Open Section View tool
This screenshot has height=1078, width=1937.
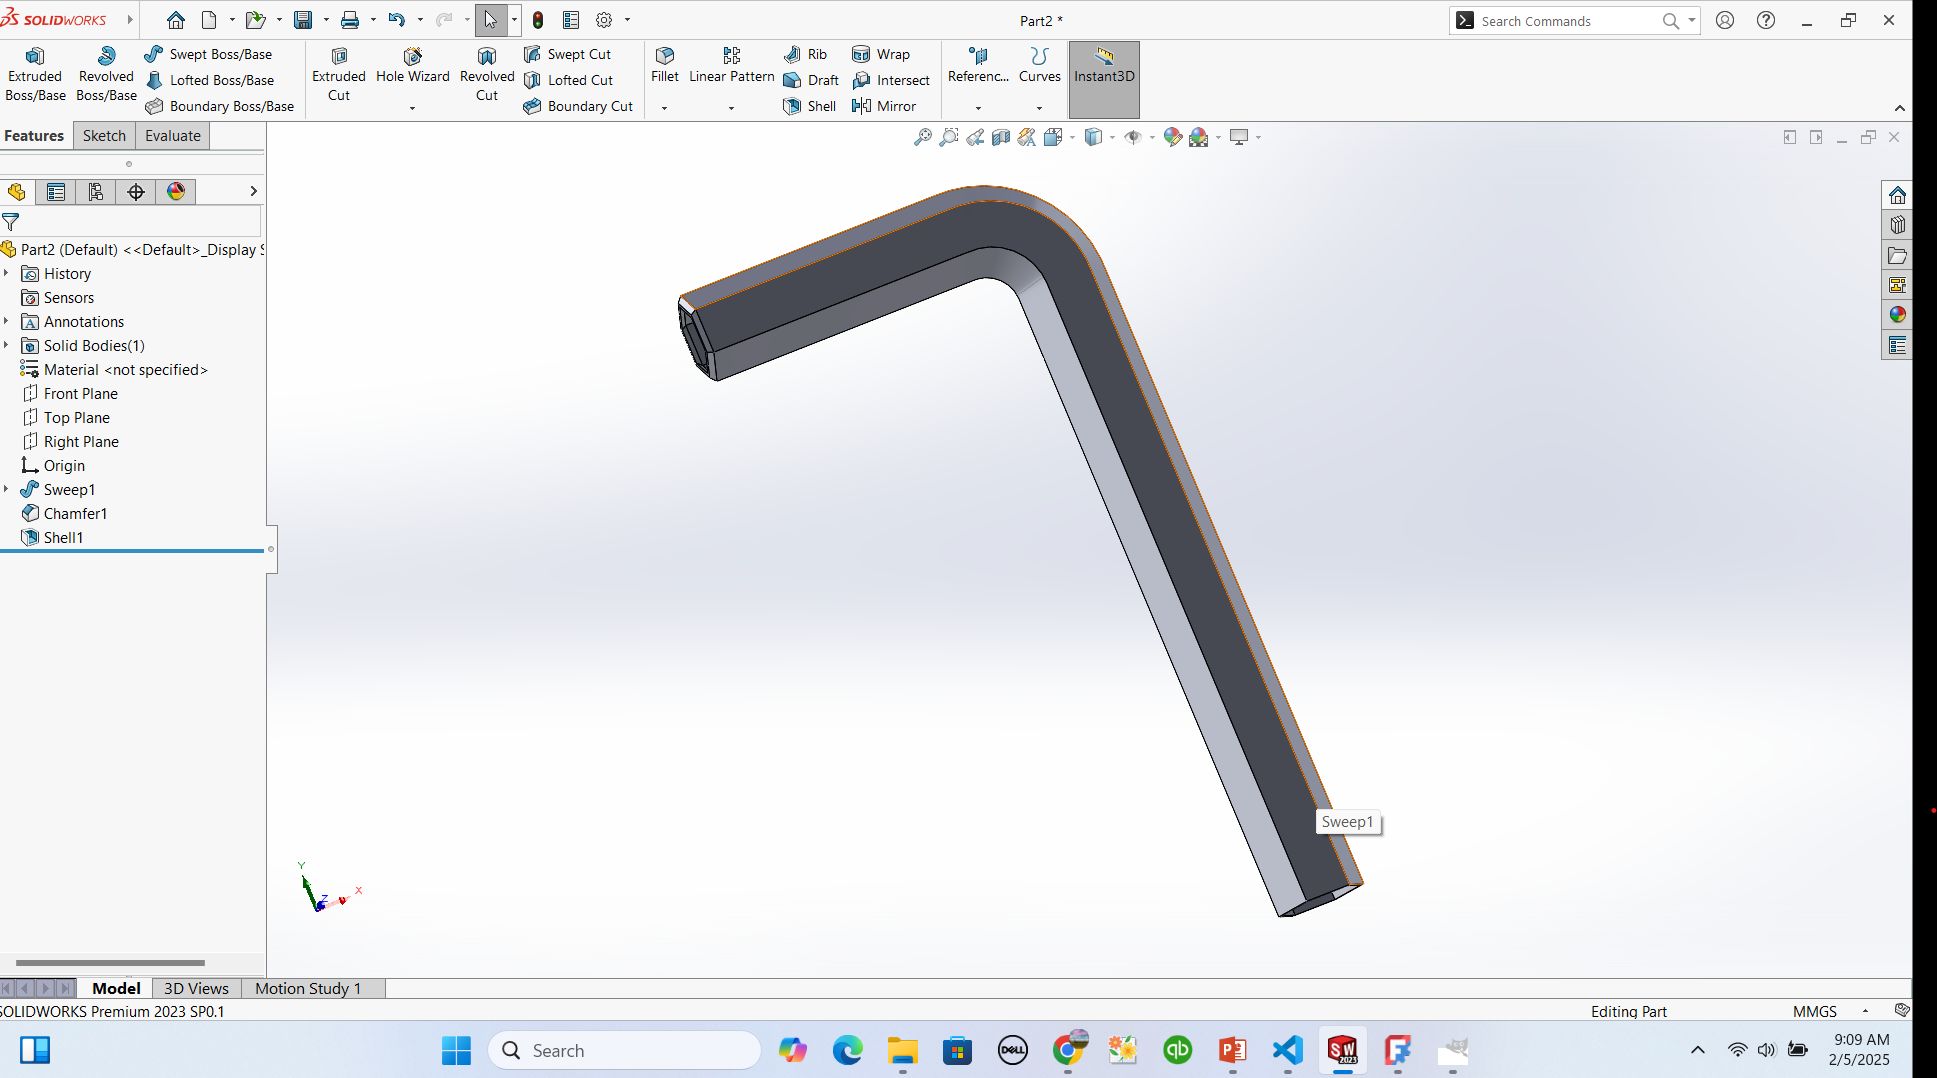click(1001, 137)
